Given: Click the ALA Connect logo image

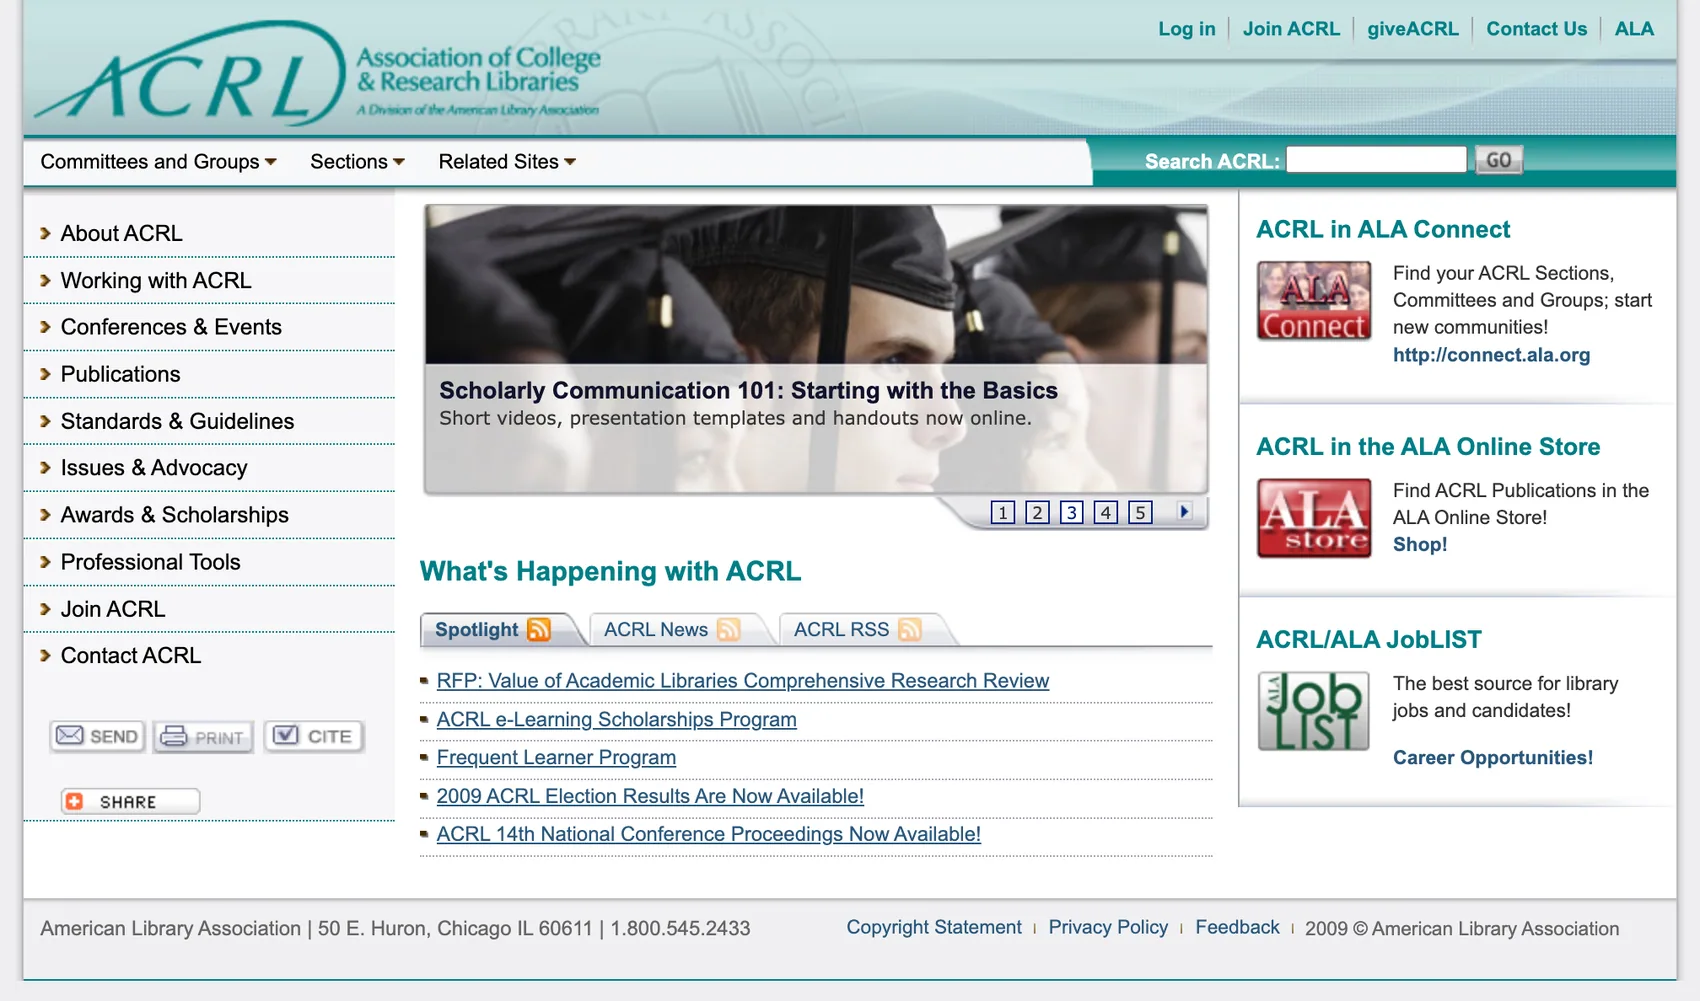Looking at the screenshot, I should tap(1314, 301).
